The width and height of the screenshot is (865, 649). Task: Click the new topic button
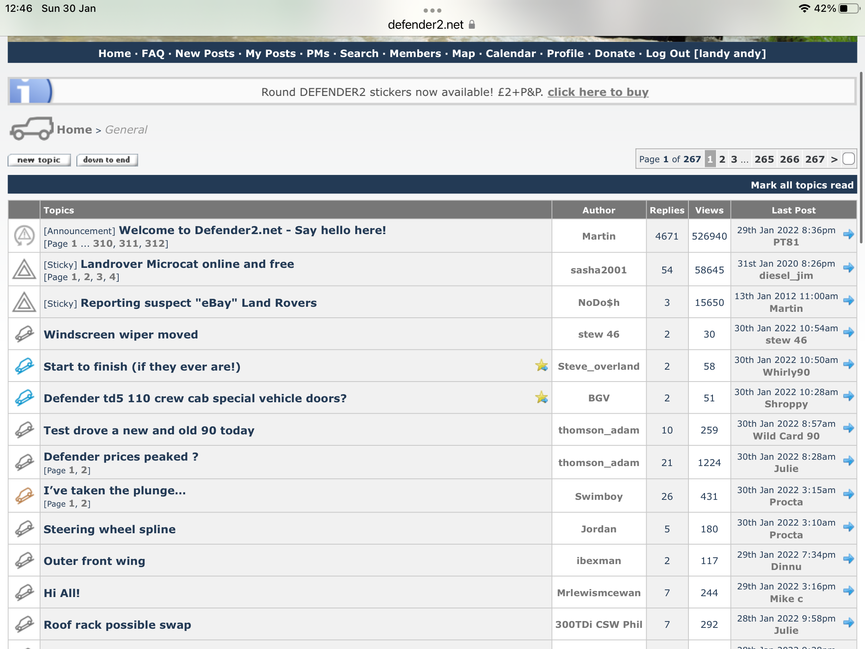39,160
